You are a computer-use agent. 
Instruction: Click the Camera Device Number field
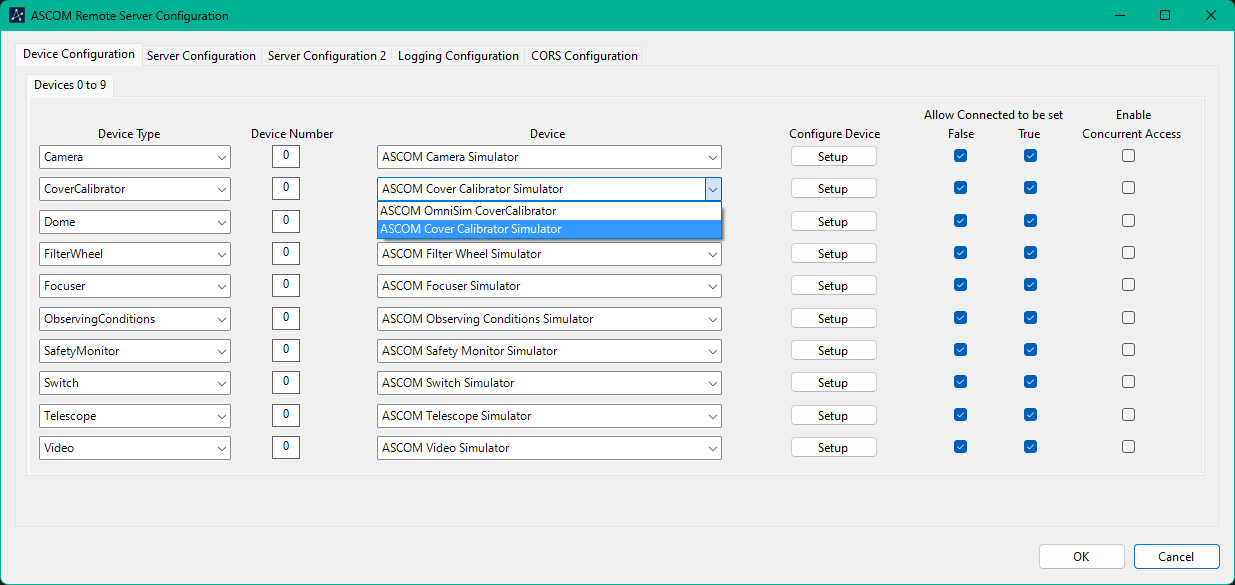click(x=286, y=156)
